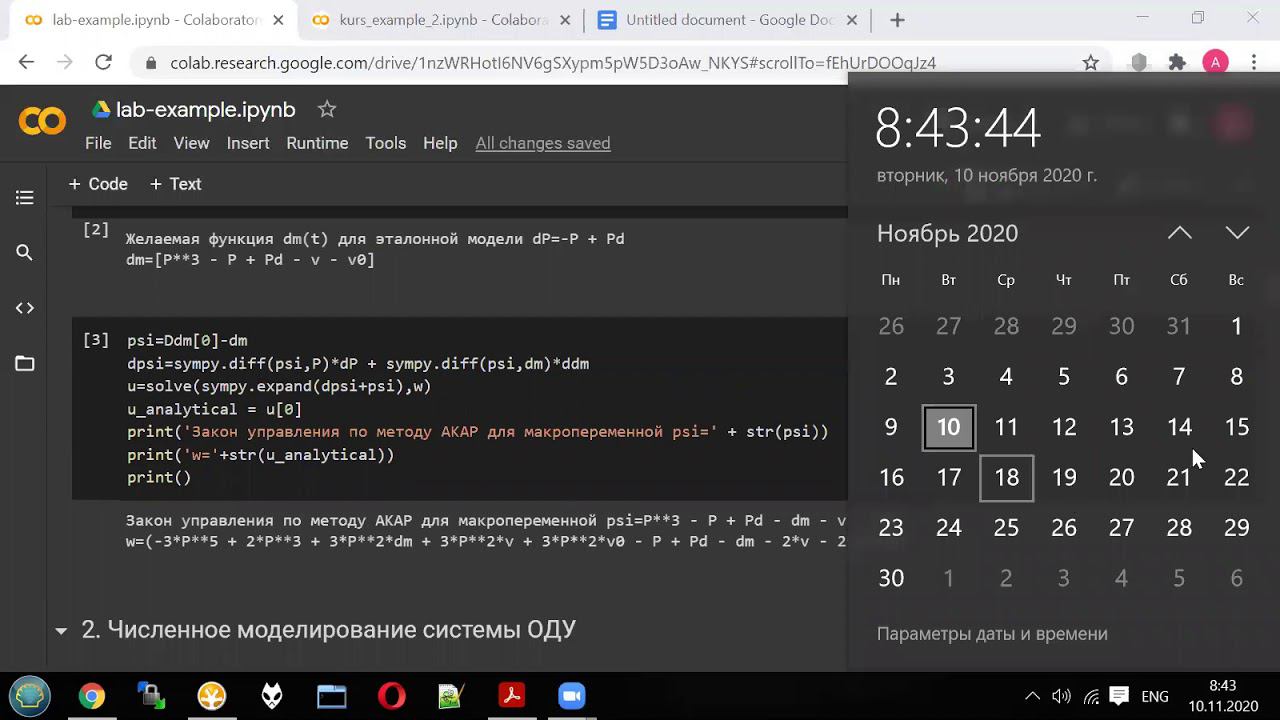Open the Opera browser taskbar icon
This screenshot has height=720, width=1280.
(392, 696)
